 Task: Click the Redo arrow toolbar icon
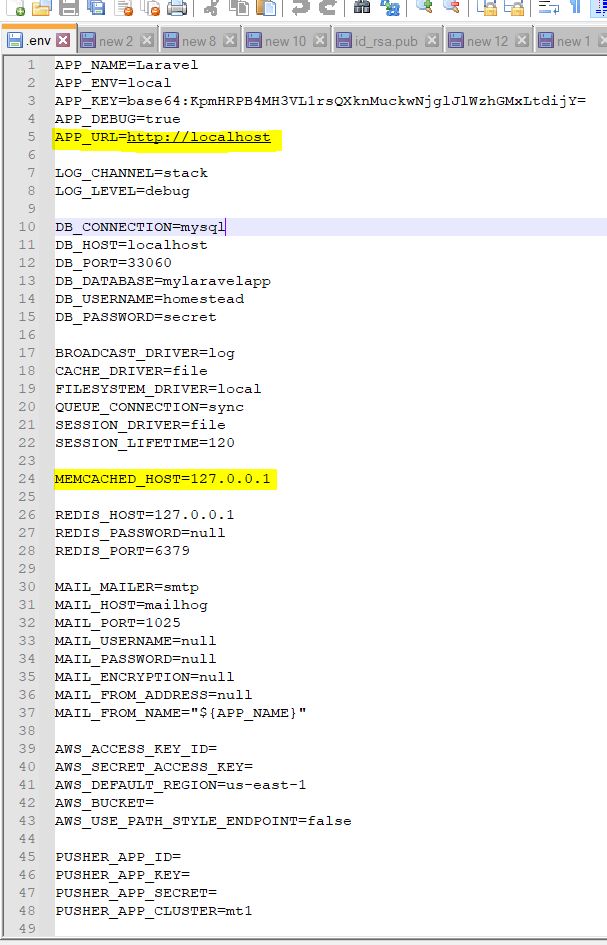point(327,7)
